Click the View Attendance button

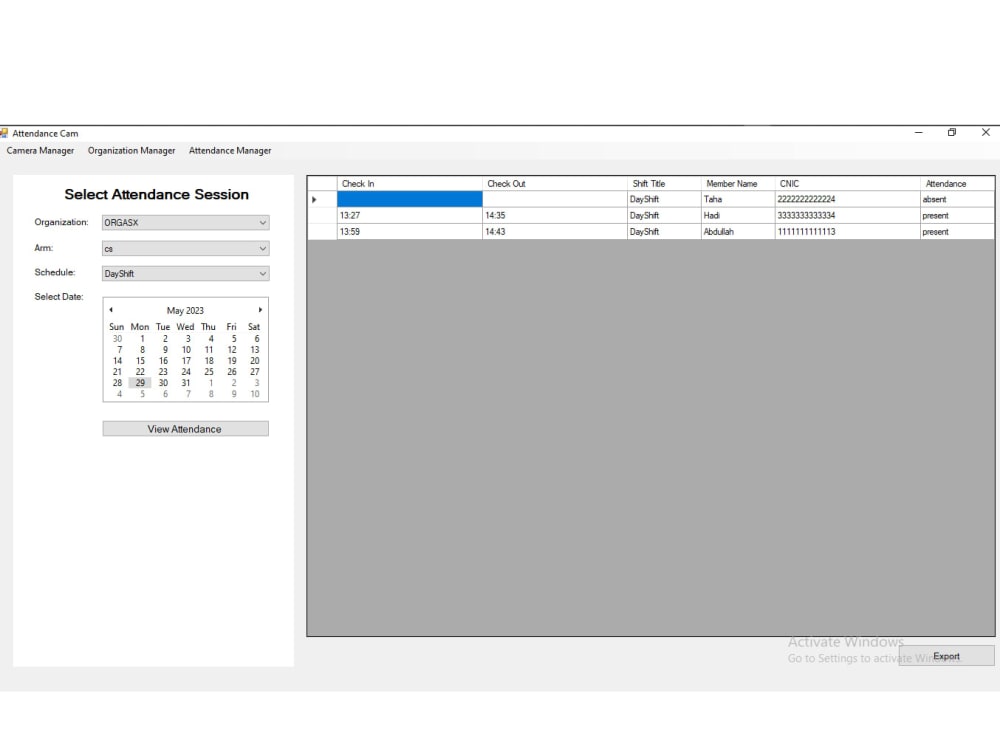coord(185,428)
